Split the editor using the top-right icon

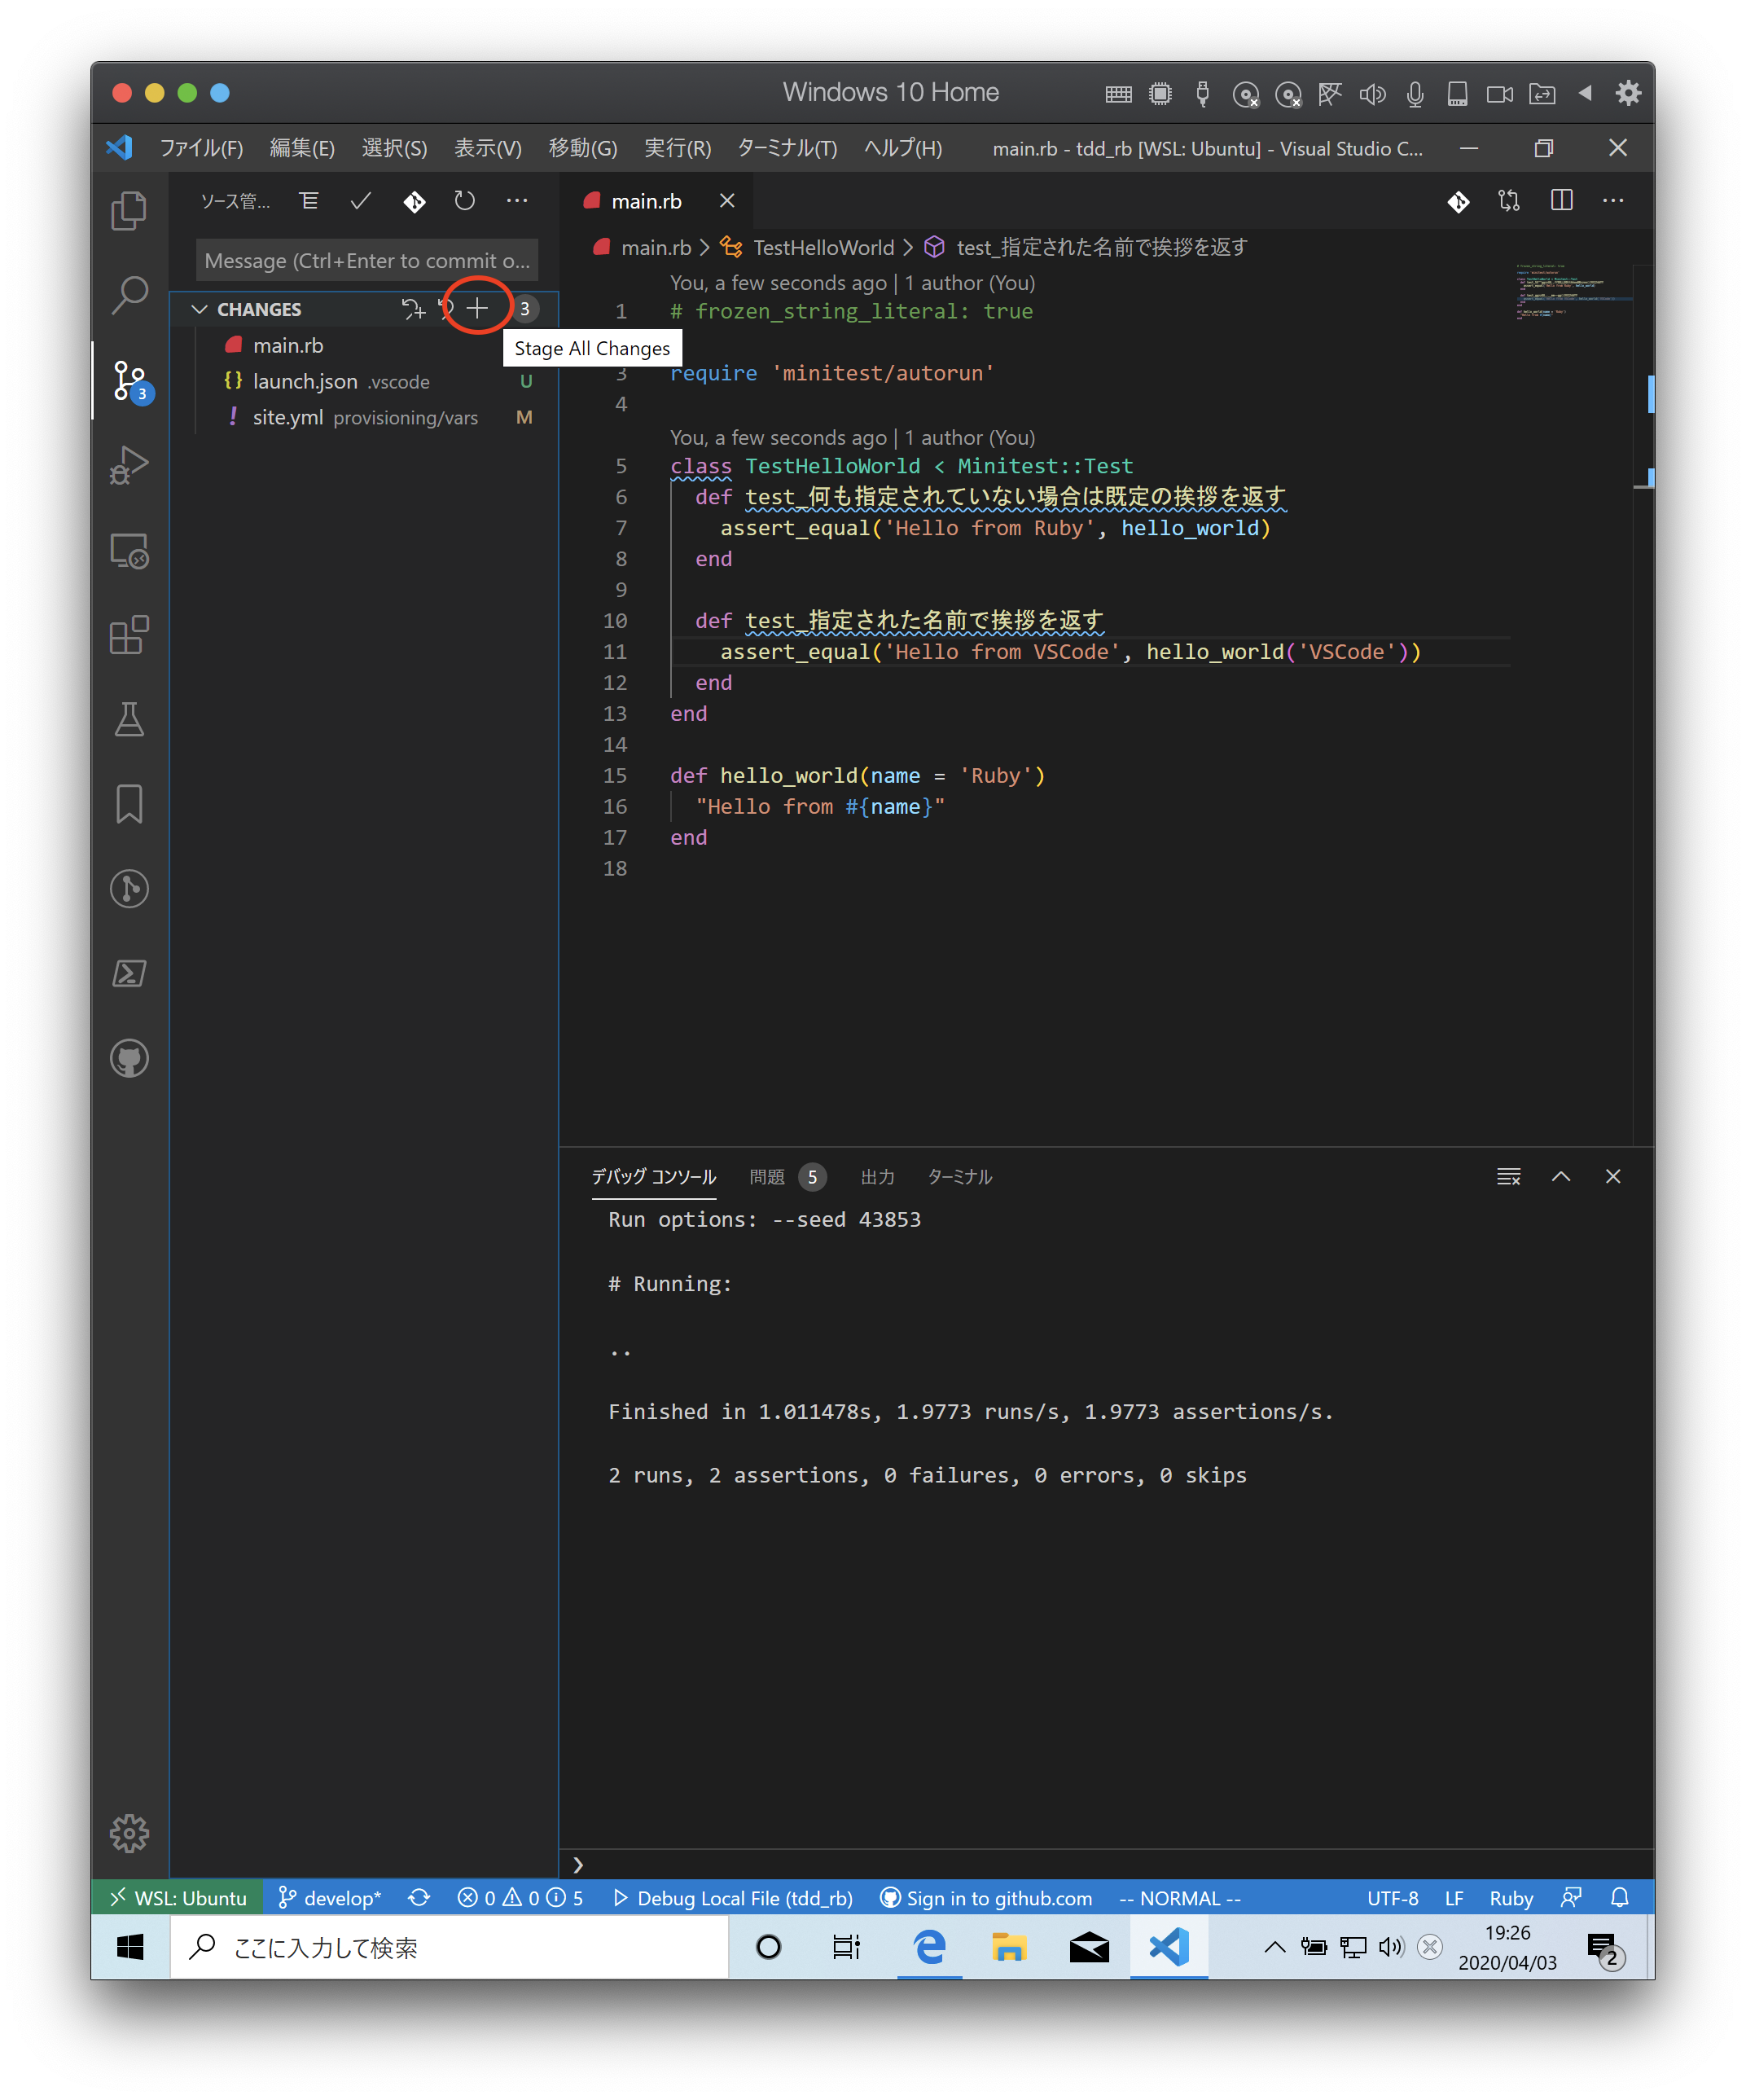click(1561, 200)
